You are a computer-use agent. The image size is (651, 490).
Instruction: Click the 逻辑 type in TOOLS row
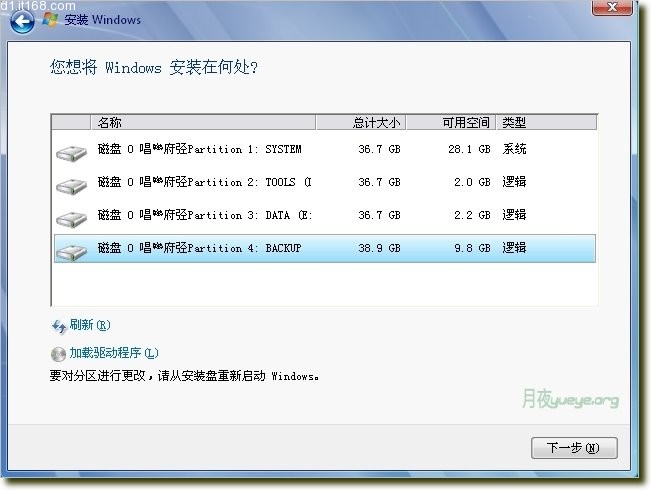[514, 181]
